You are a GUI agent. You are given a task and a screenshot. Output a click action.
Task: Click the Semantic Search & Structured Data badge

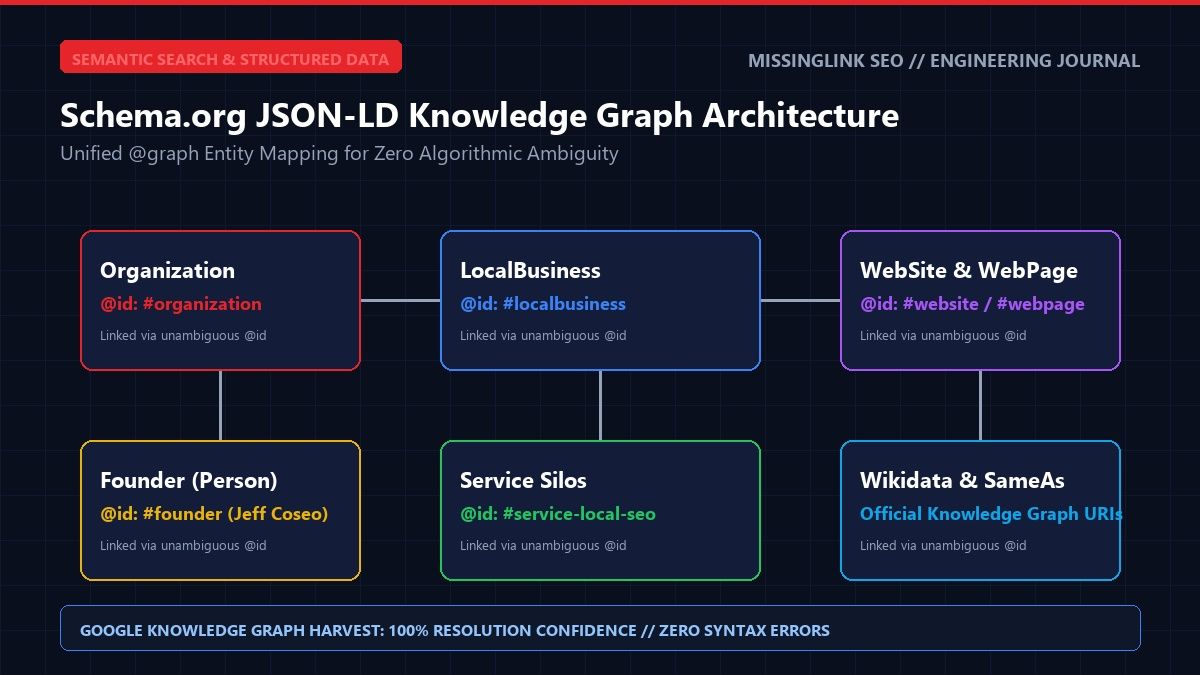(x=231, y=57)
